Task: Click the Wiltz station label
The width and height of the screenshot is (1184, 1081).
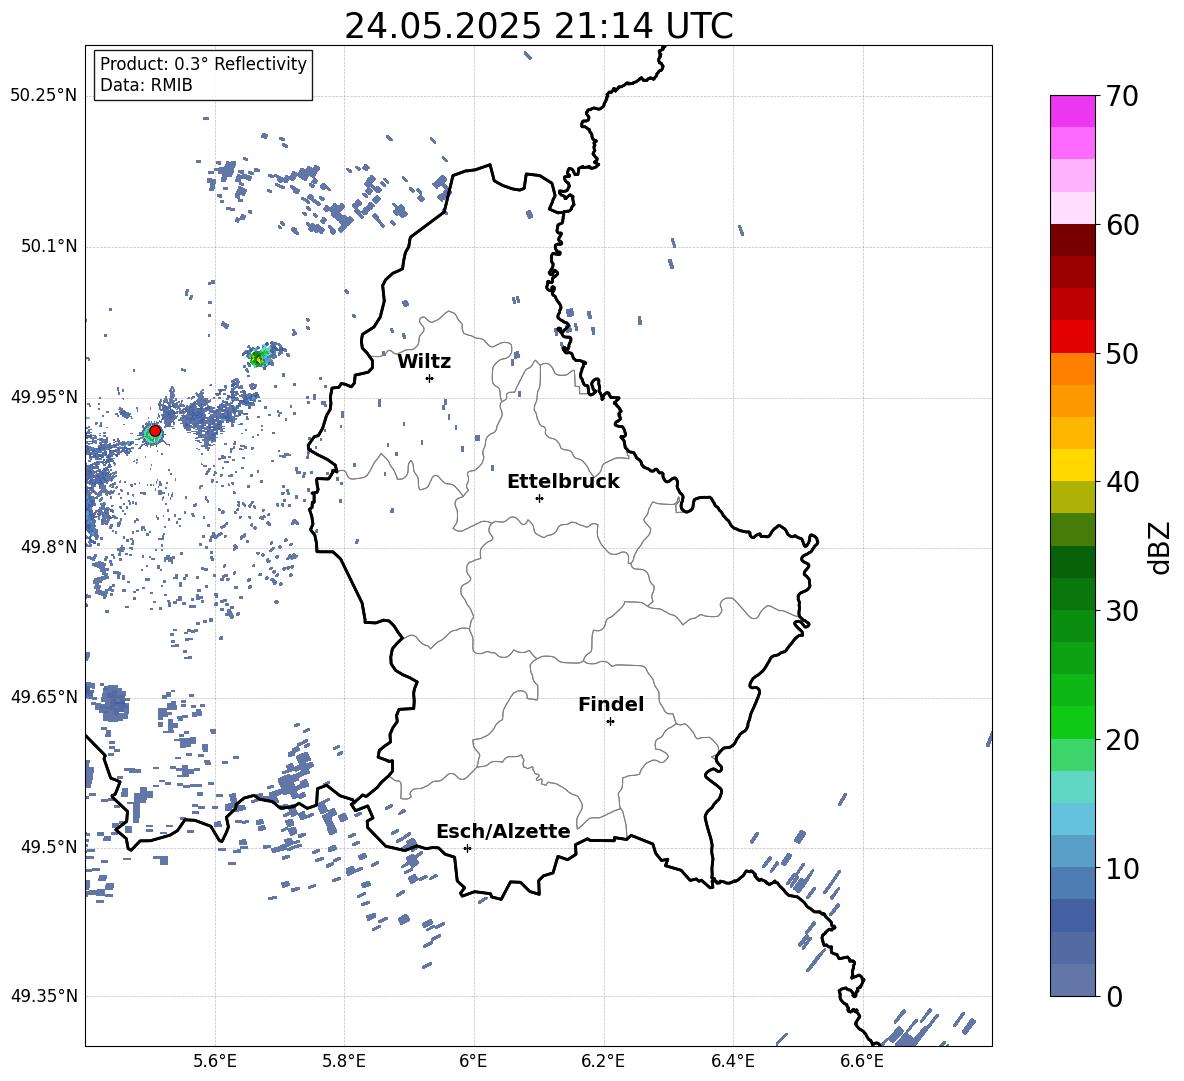Action: pos(424,362)
